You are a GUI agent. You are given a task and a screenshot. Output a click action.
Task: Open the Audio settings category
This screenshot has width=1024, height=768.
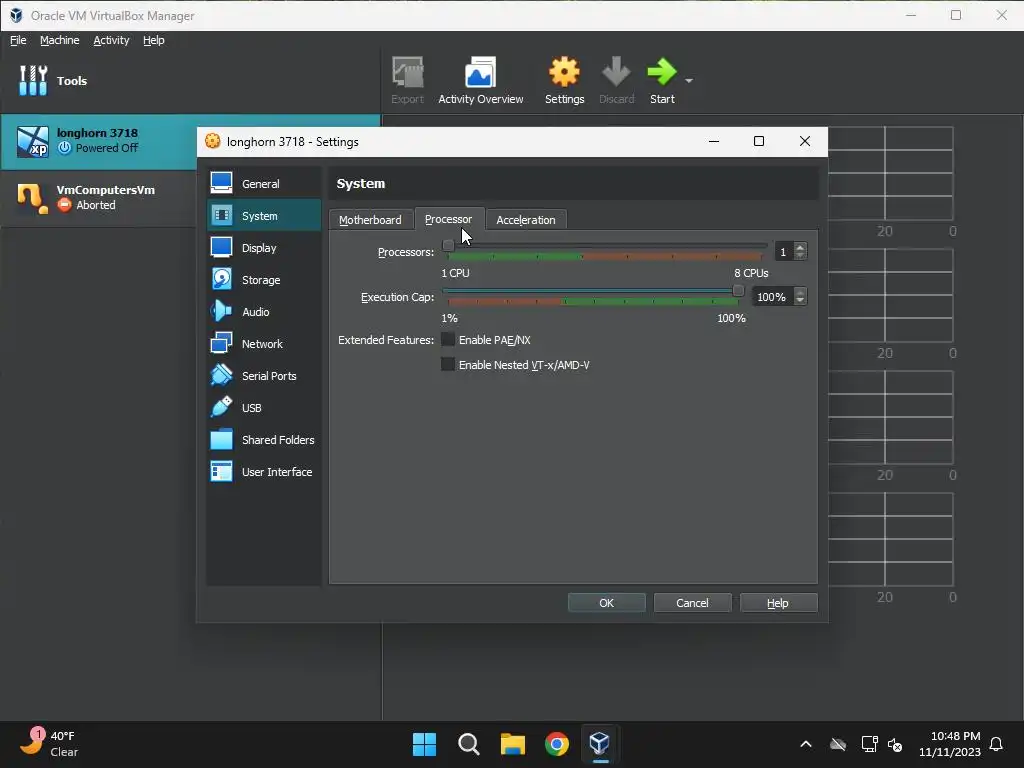(264, 312)
